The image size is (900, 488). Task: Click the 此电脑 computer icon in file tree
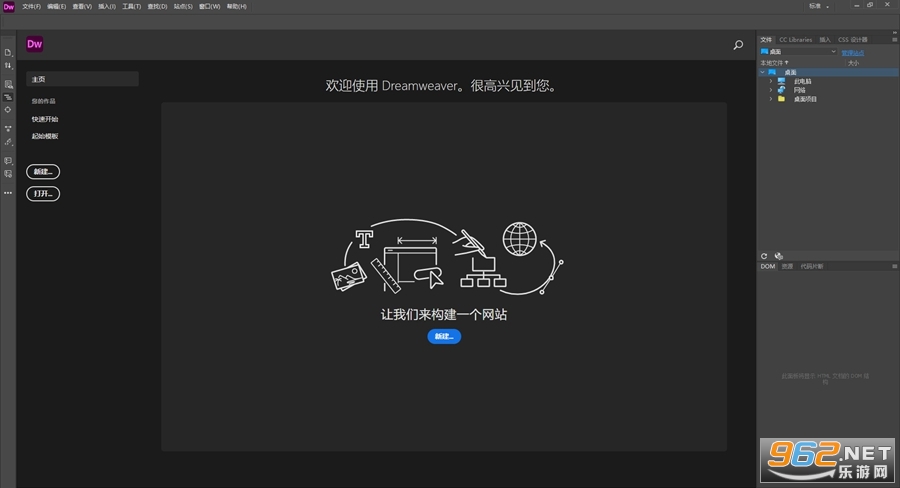781,82
